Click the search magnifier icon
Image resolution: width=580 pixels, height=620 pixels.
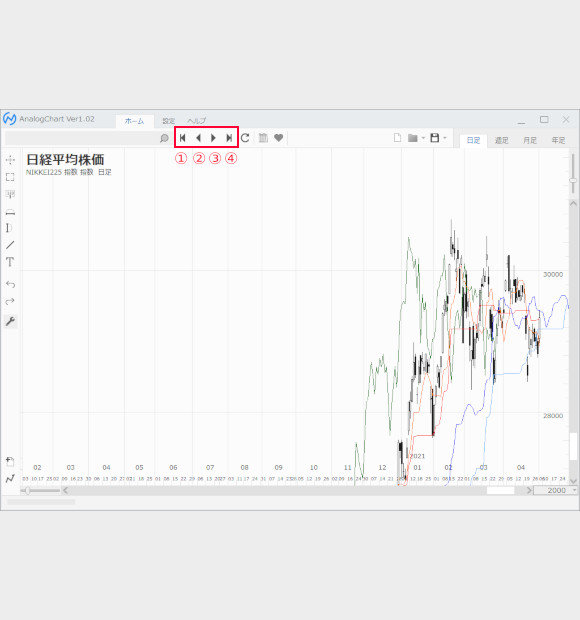164,138
